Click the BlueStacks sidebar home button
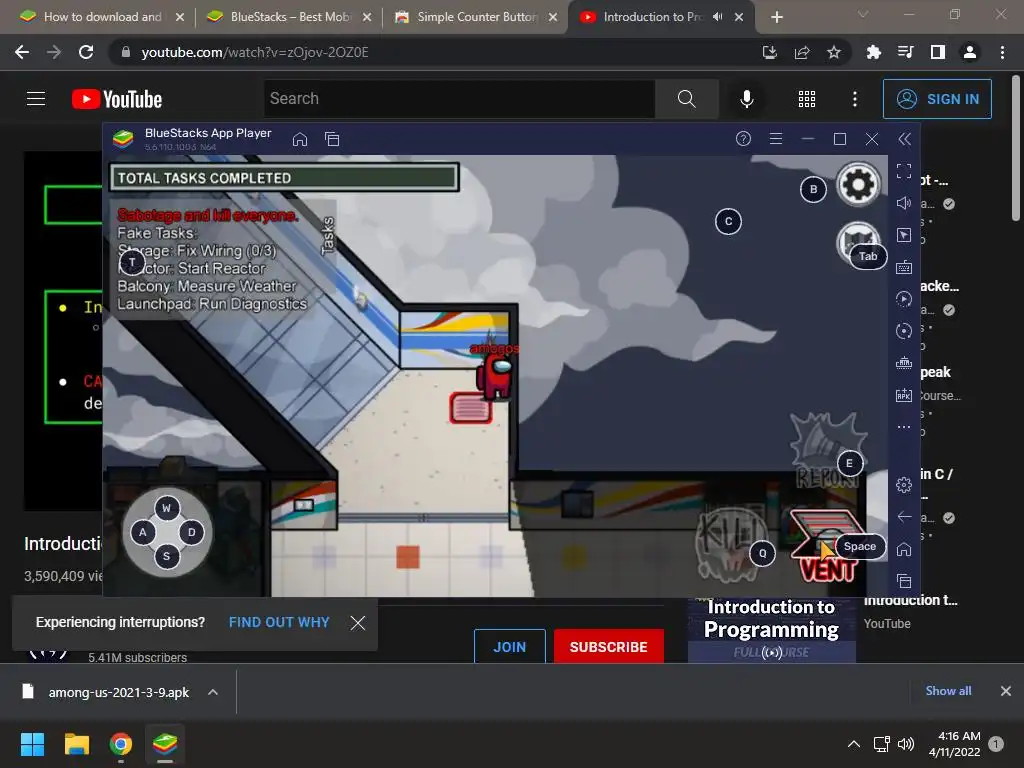1024x768 pixels. tap(904, 549)
